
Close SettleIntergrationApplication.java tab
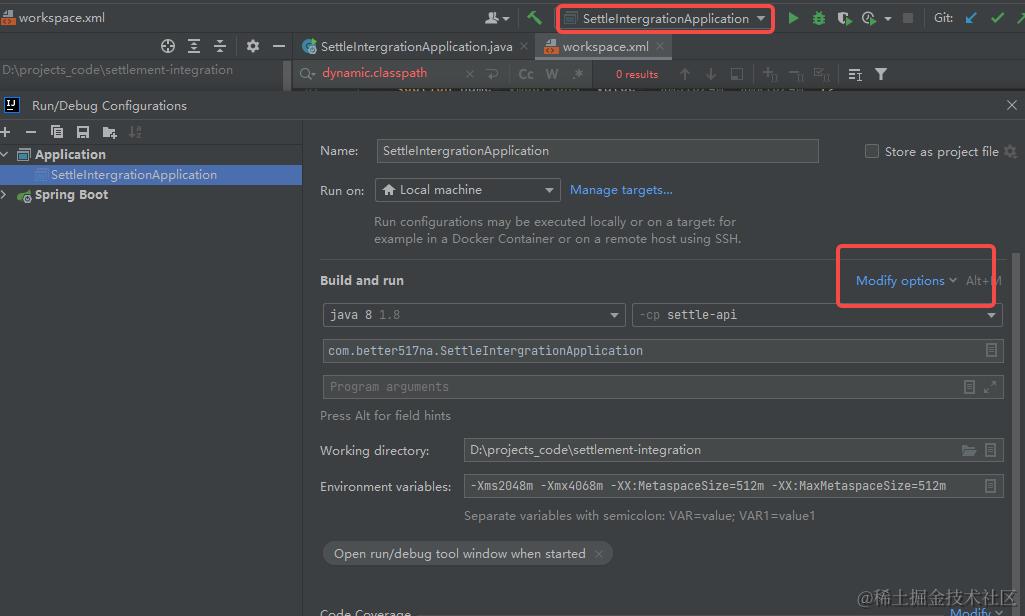tap(524, 46)
